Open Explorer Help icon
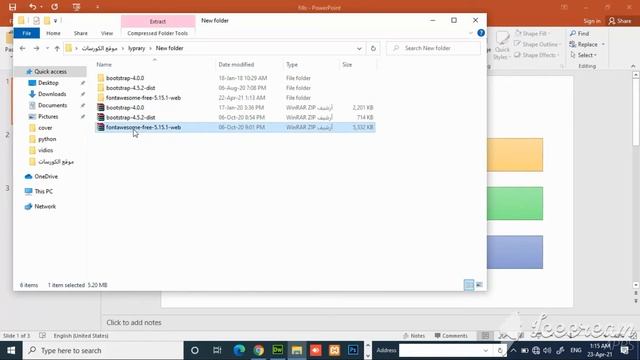640x360 pixels. coord(481,33)
